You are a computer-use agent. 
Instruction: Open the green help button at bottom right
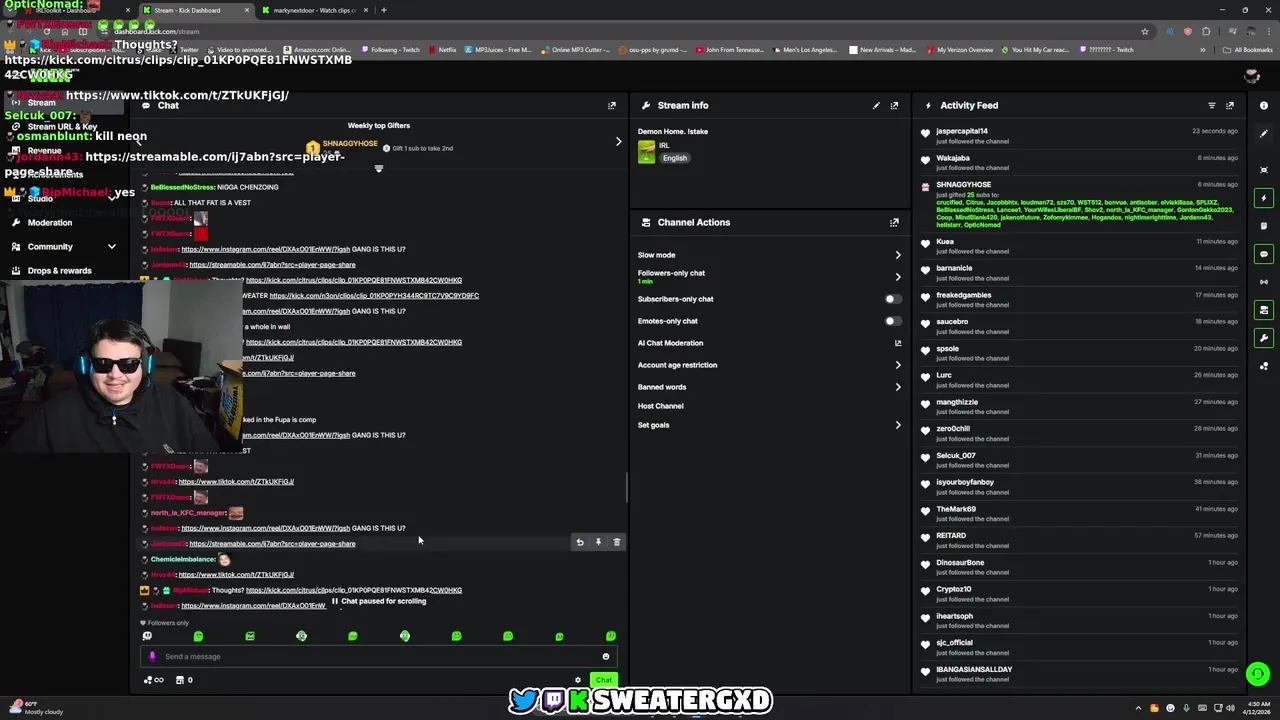1258,674
